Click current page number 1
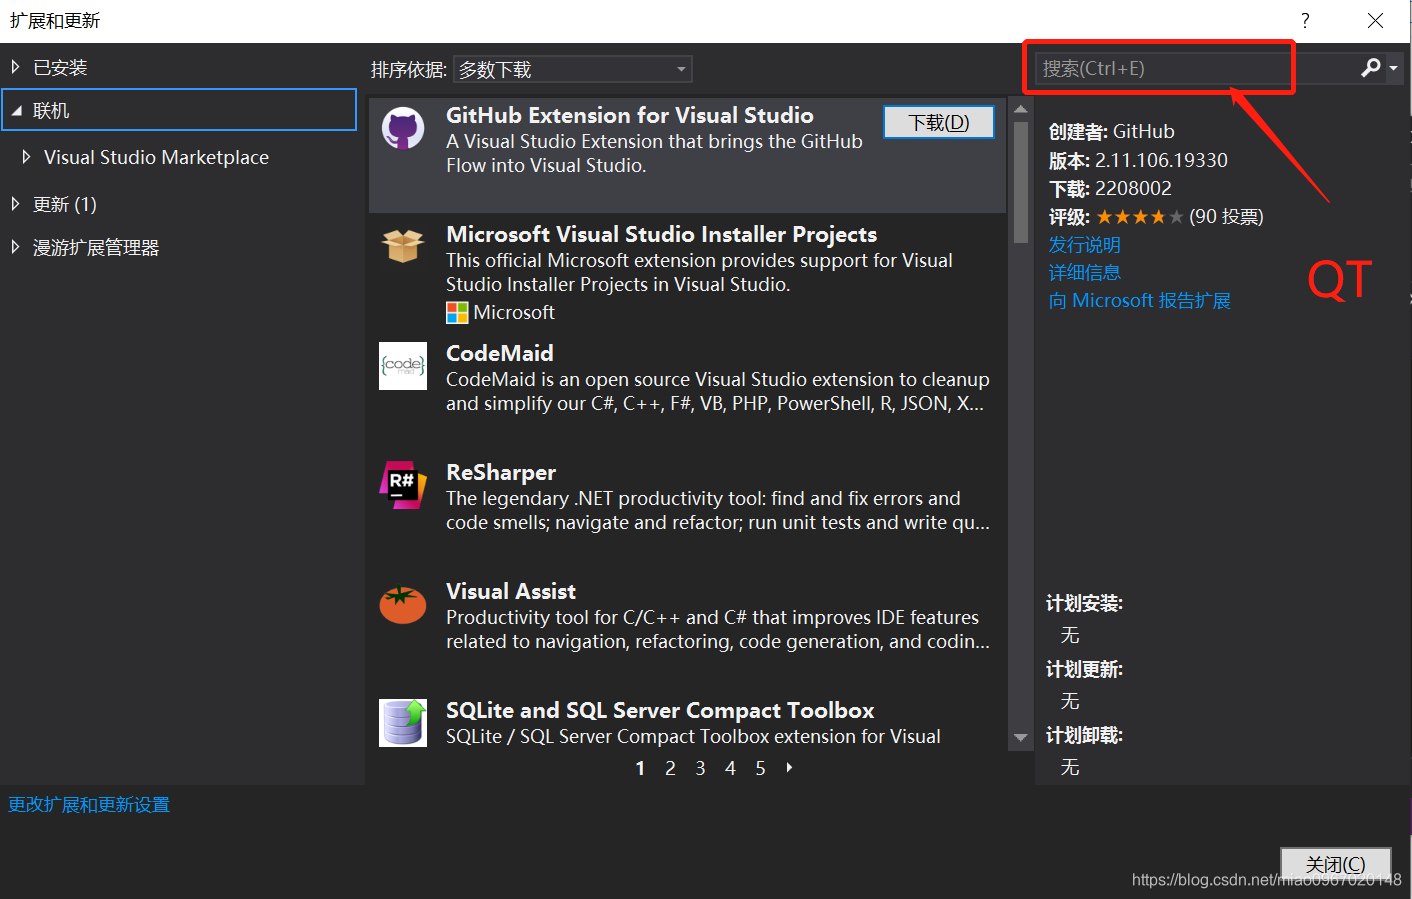Viewport: 1412px width, 899px height. click(640, 768)
